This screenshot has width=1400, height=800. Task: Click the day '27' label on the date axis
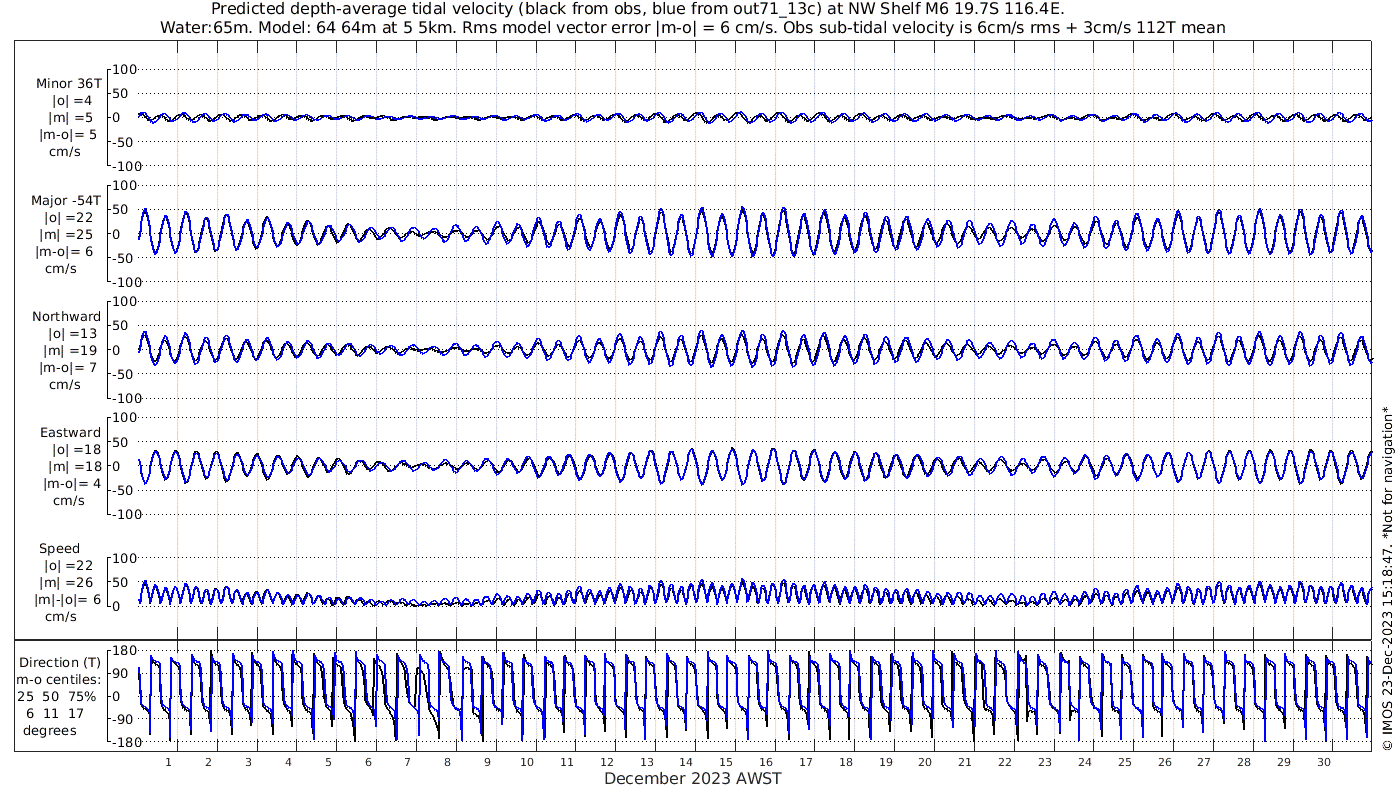(1204, 763)
